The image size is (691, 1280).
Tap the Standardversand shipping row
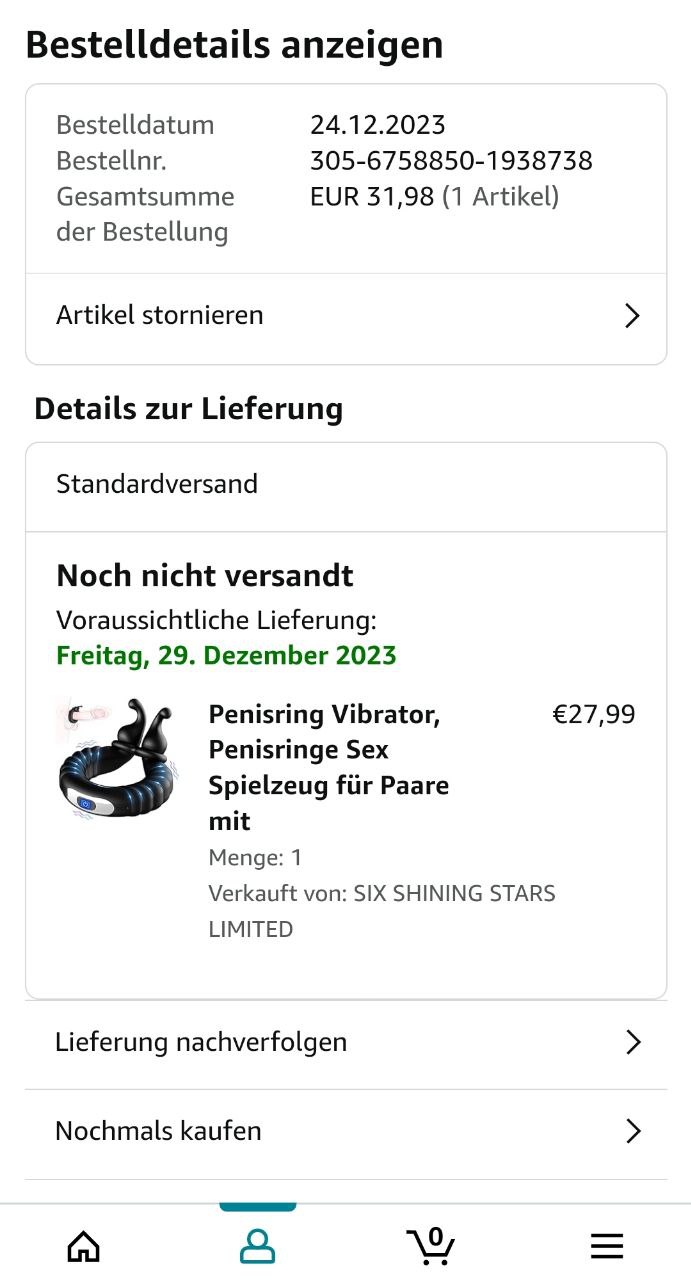tap(157, 484)
